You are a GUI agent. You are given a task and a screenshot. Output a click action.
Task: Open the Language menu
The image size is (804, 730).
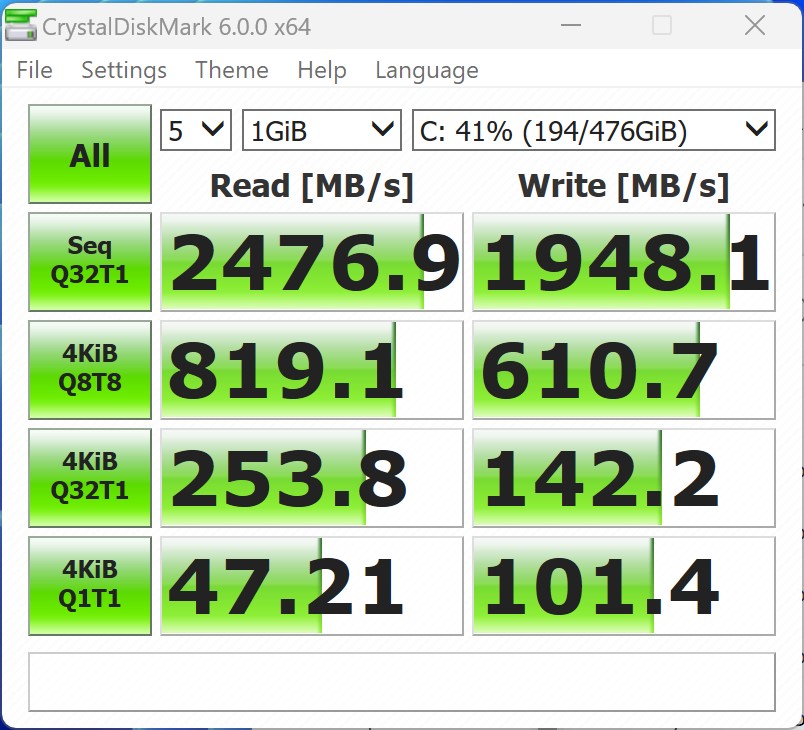[x=427, y=70]
